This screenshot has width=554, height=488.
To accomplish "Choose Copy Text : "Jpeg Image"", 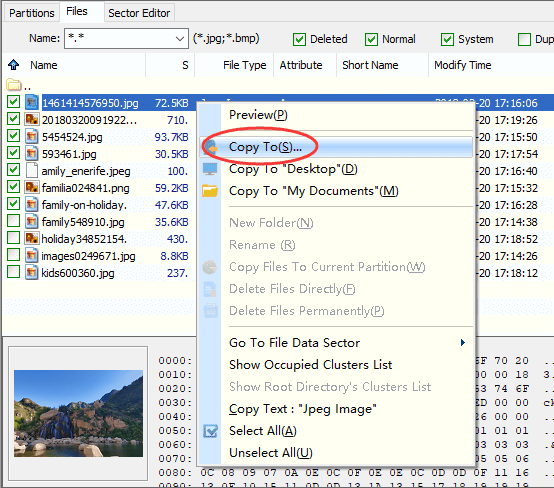I will (303, 409).
